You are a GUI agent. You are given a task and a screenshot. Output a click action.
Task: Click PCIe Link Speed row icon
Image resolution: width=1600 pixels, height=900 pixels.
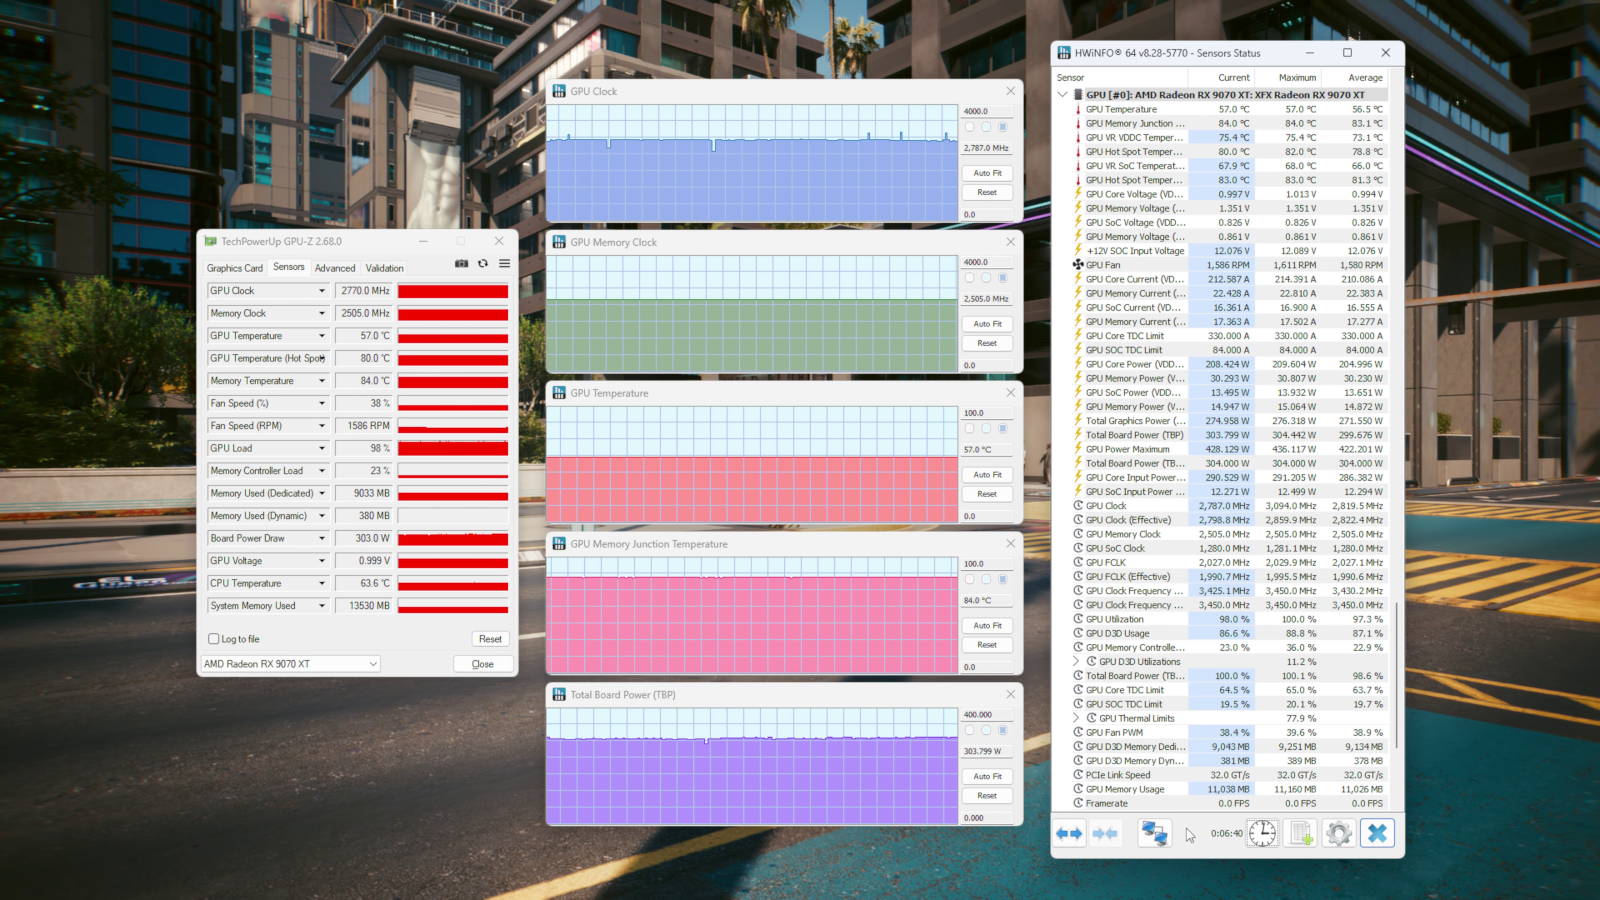(1078, 775)
